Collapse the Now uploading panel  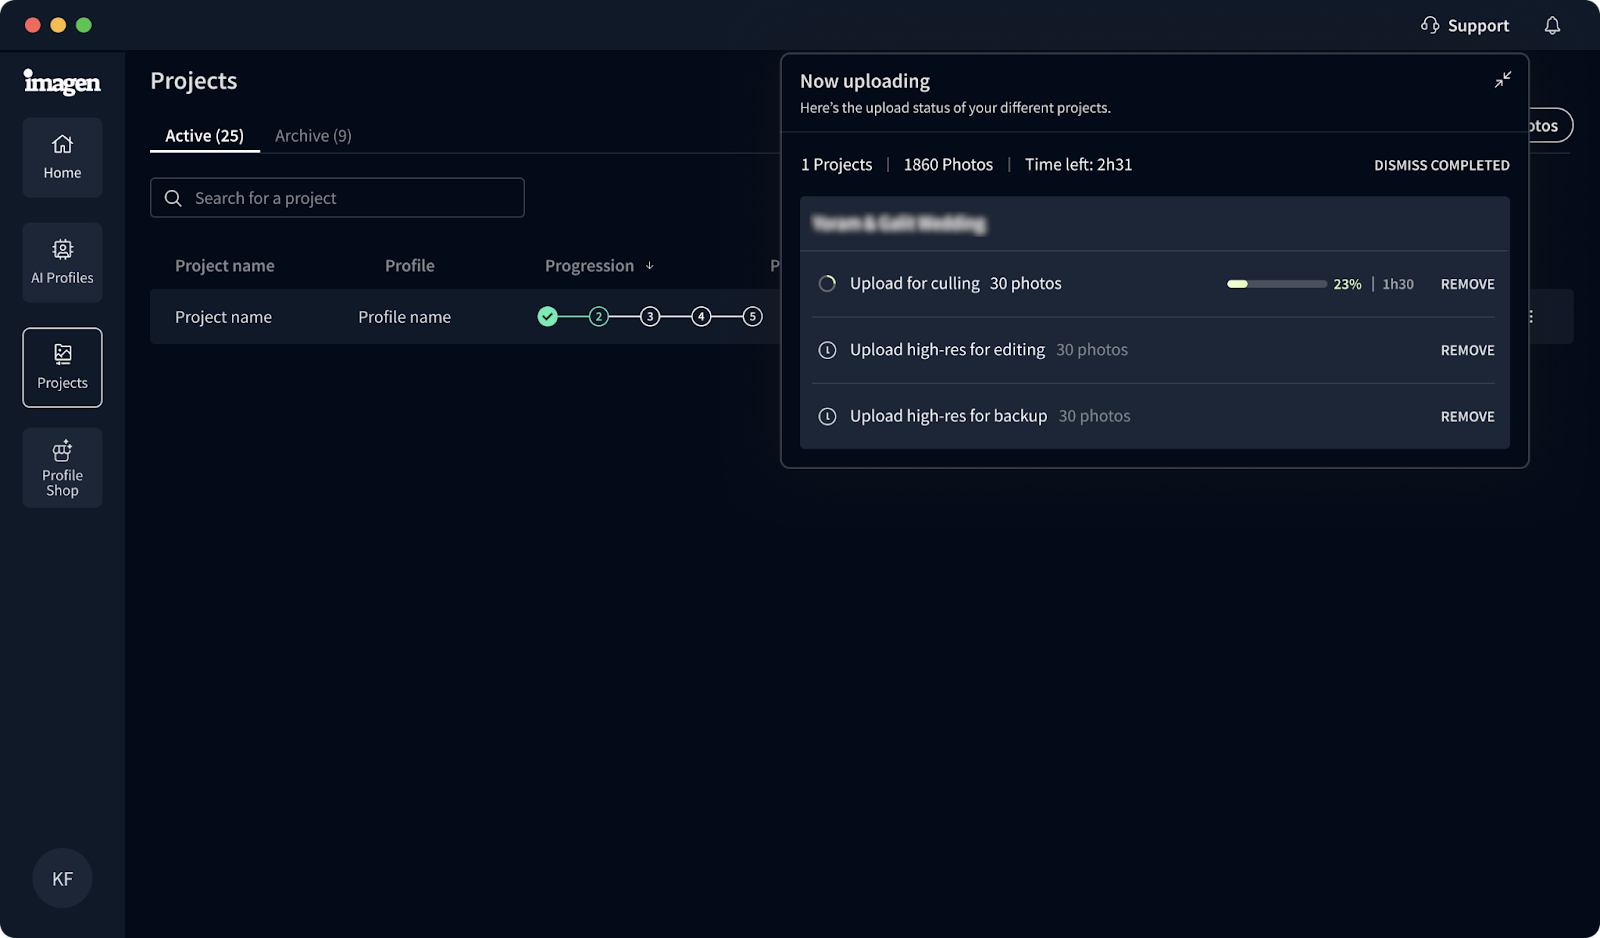click(x=1502, y=80)
